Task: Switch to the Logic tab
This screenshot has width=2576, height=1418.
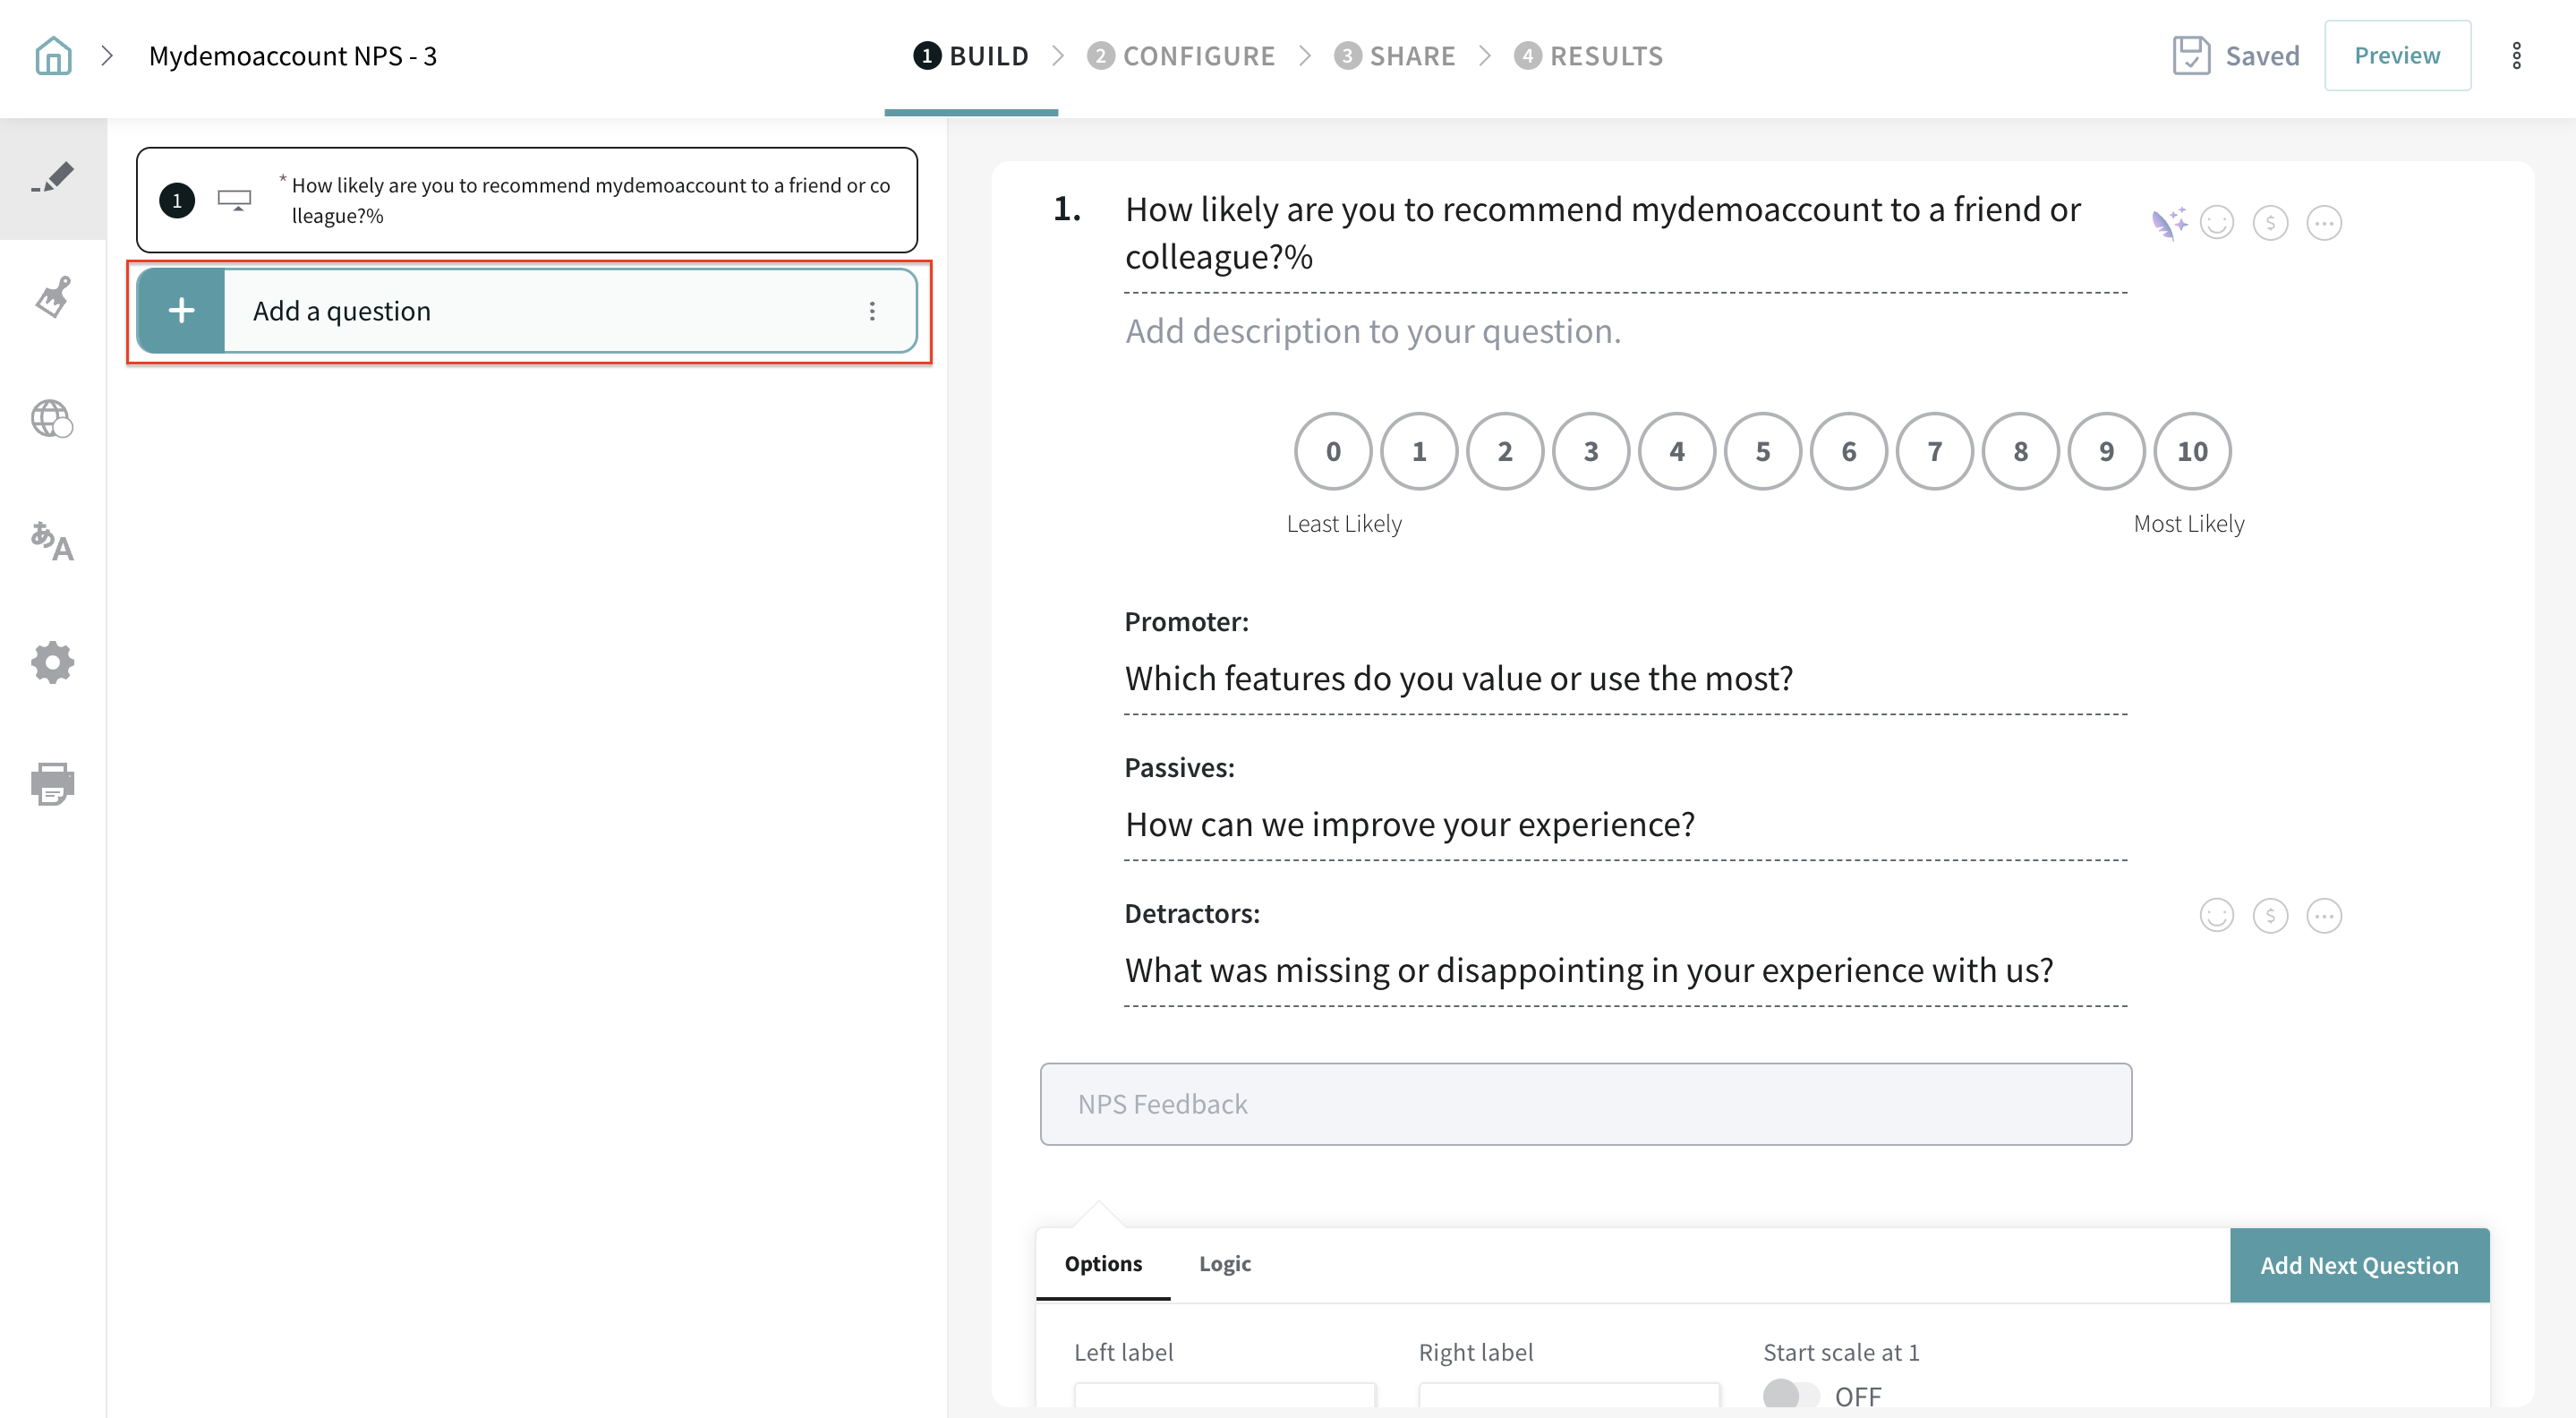Action: [x=1224, y=1264]
